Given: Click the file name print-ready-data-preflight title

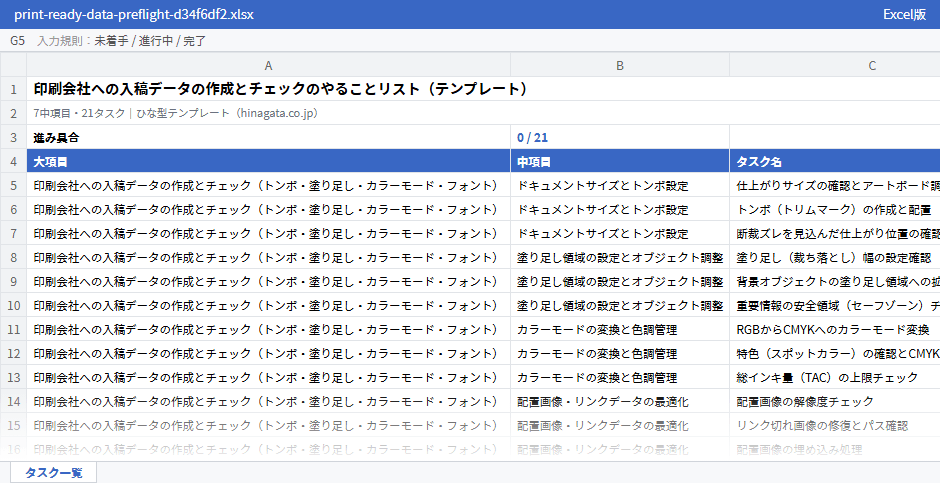Looking at the screenshot, I should [x=134, y=14].
